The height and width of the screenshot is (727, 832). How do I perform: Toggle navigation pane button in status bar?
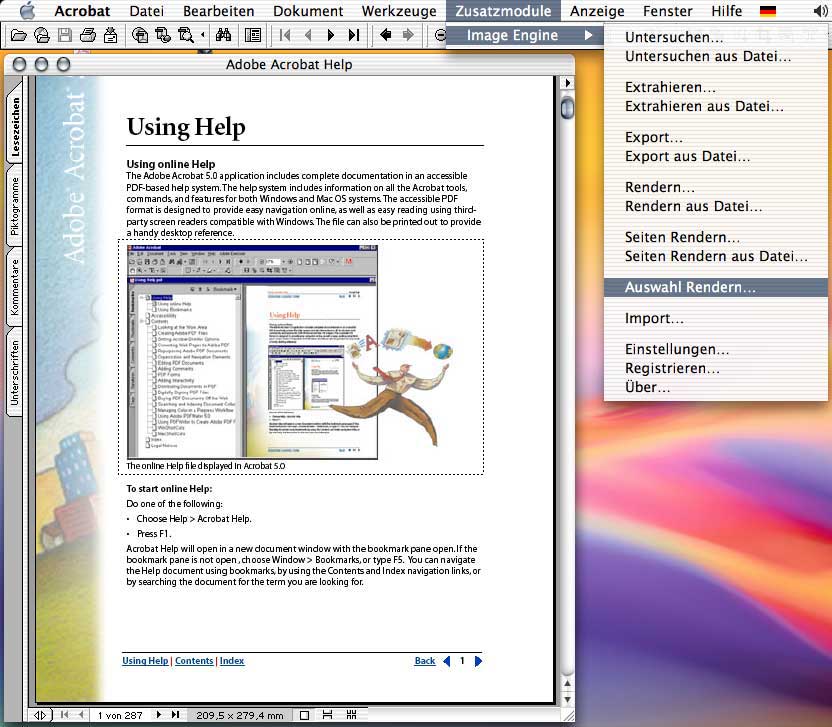pos(41,715)
